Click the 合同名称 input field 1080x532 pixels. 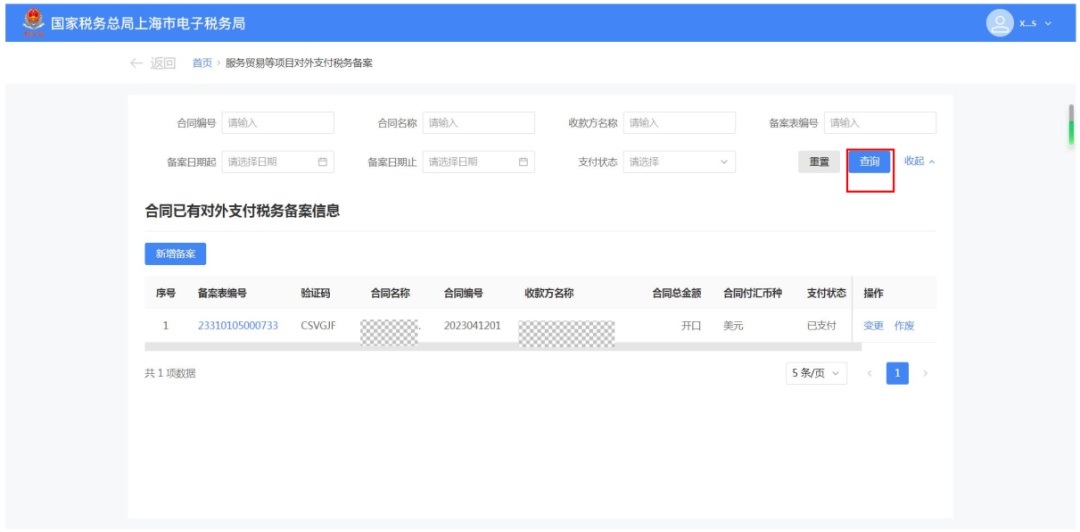coord(479,123)
